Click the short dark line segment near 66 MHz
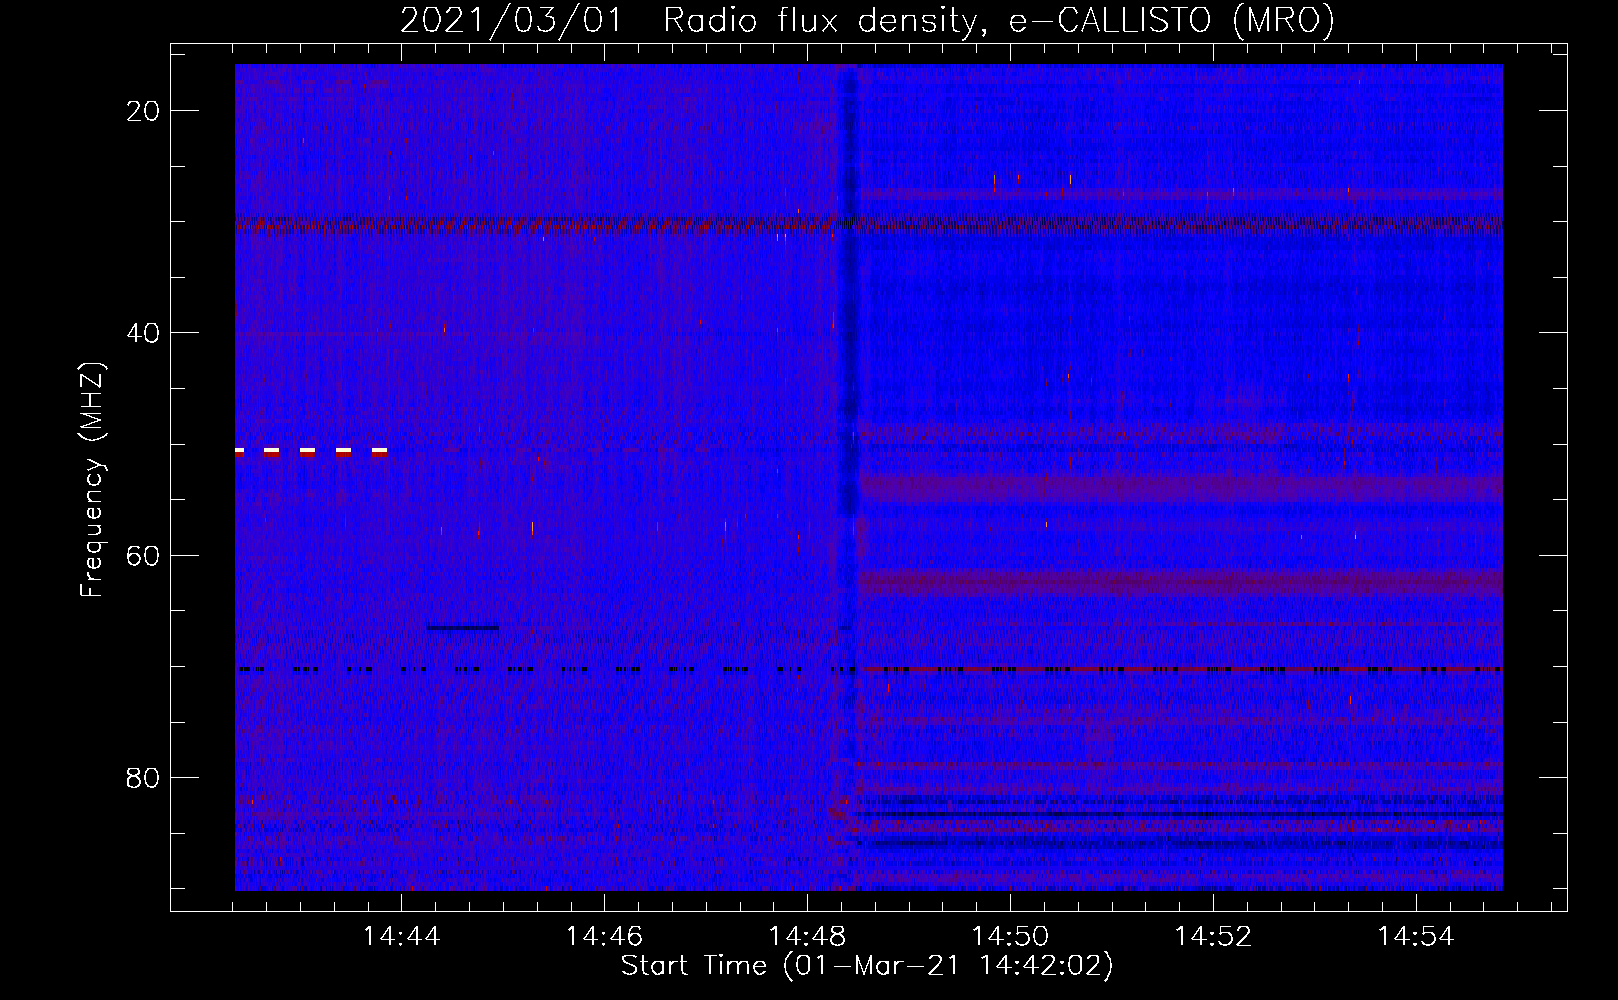 [462, 628]
